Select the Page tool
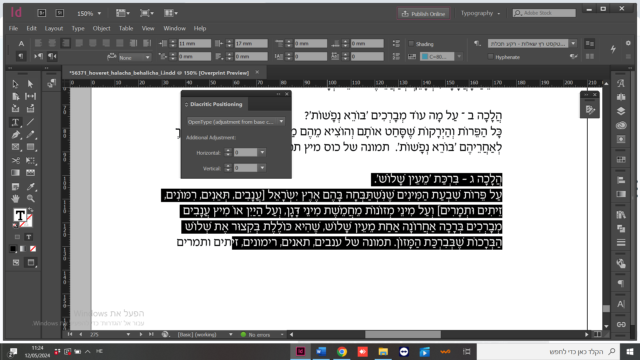Image resolution: width=640 pixels, height=360 pixels. click(x=15, y=96)
